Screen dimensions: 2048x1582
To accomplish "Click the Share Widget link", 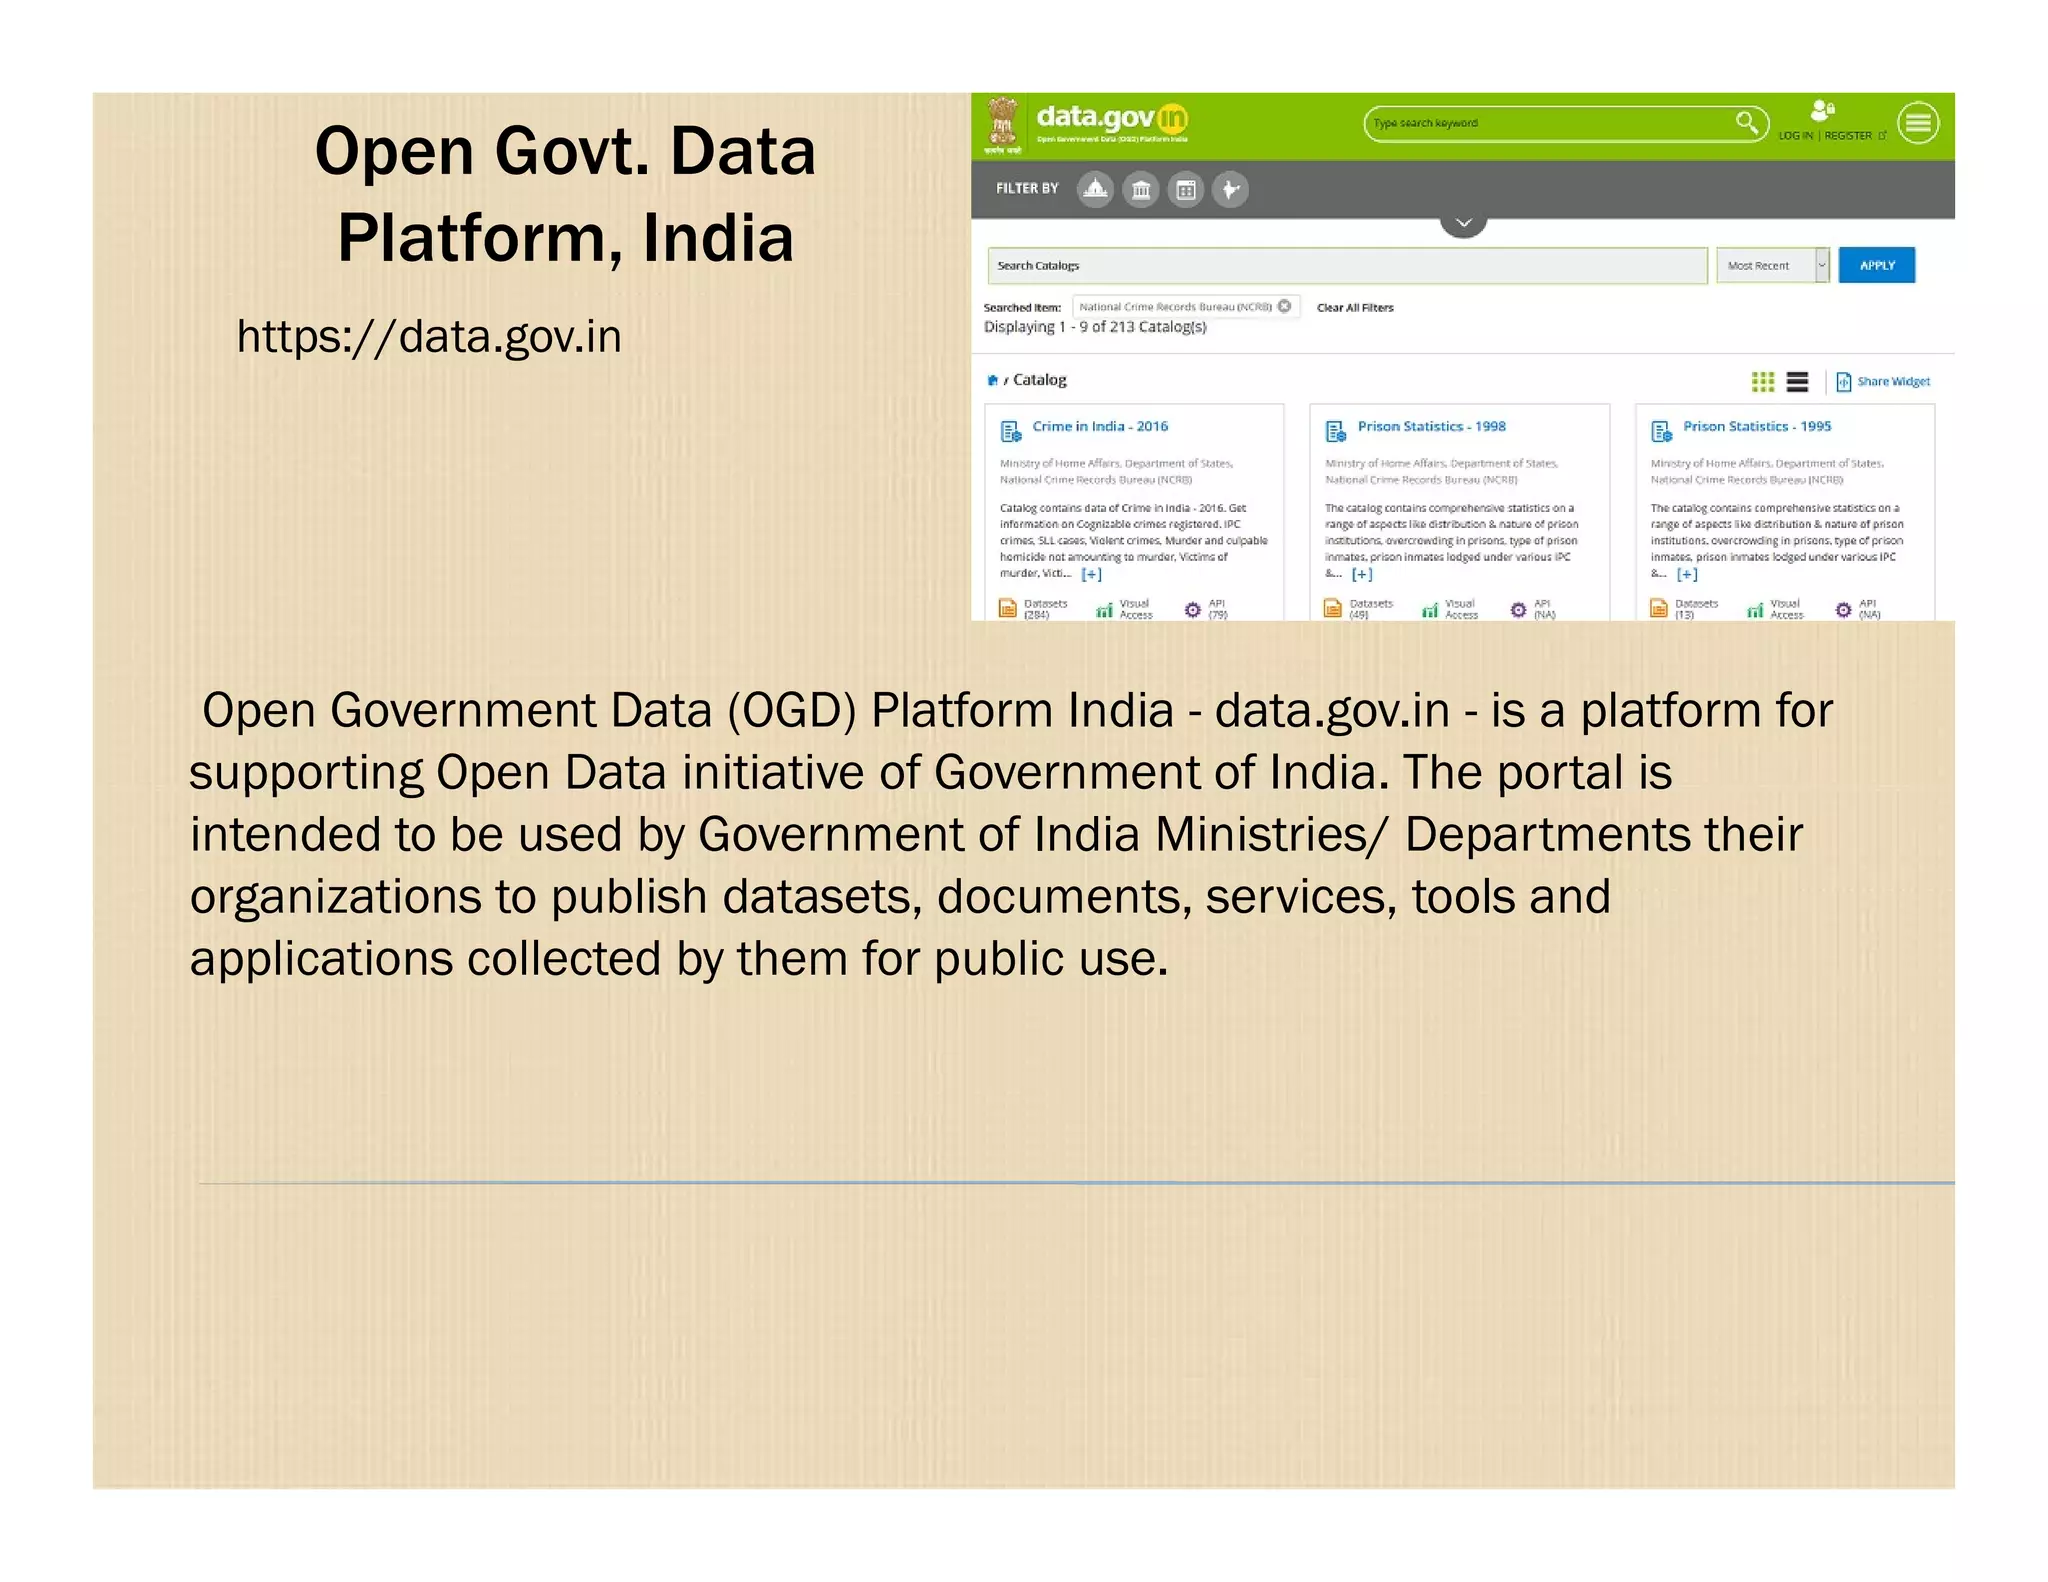I will (x=1893, y=381).
